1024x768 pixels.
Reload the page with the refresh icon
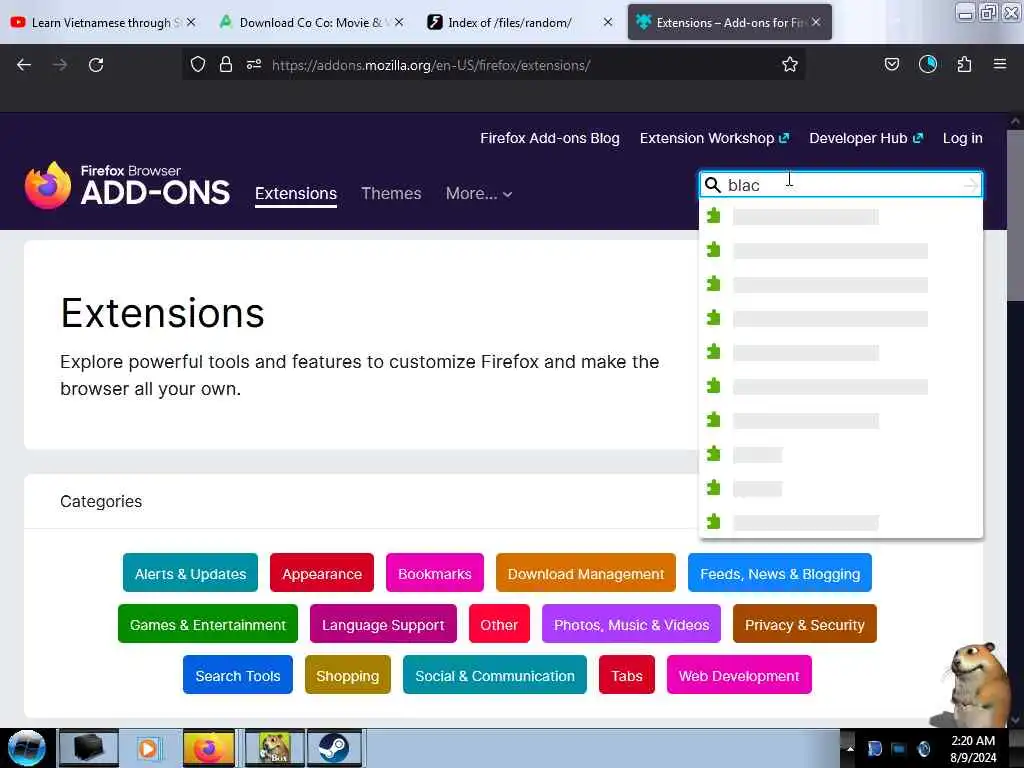pyautogui.click(x=96, y=65)
